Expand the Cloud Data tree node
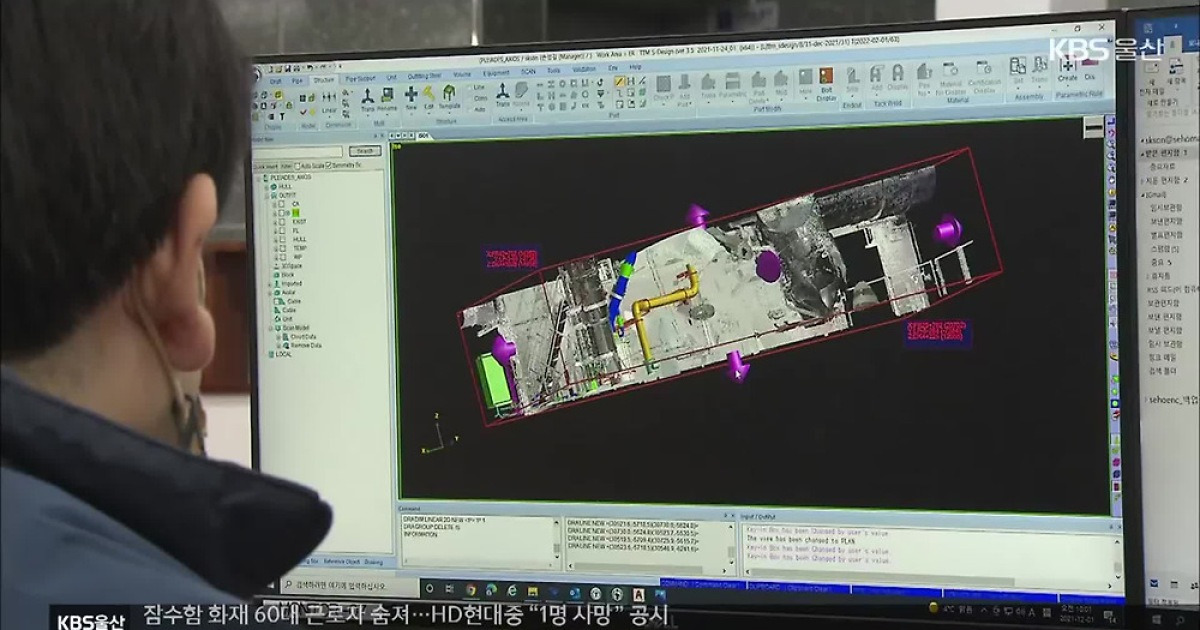The image size is (1200, 630). [277, 337]
